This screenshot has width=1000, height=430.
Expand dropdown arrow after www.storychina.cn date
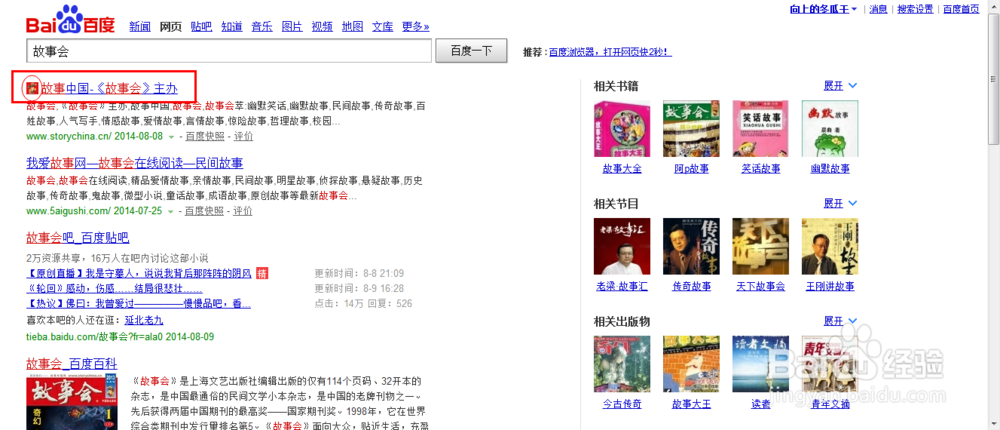pos(171,137)
